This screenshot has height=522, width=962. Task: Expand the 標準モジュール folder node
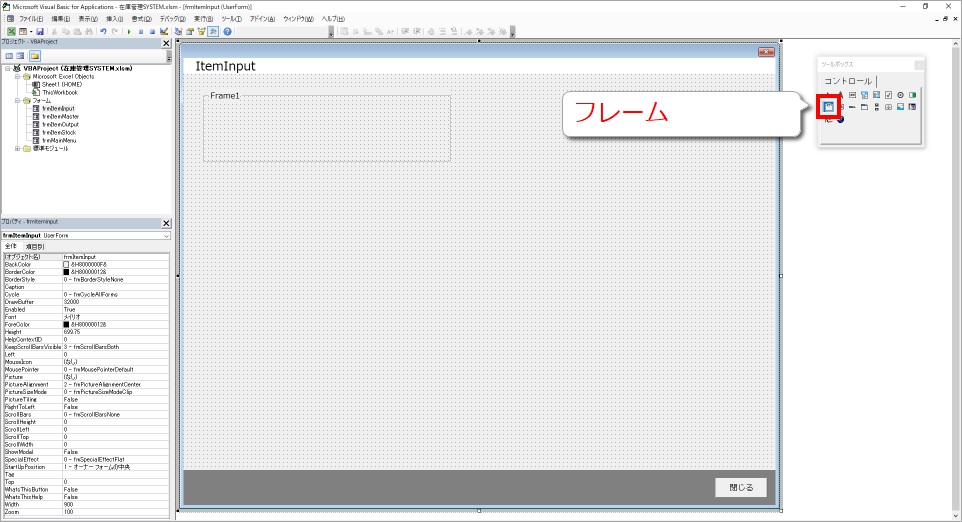(18, 148)
